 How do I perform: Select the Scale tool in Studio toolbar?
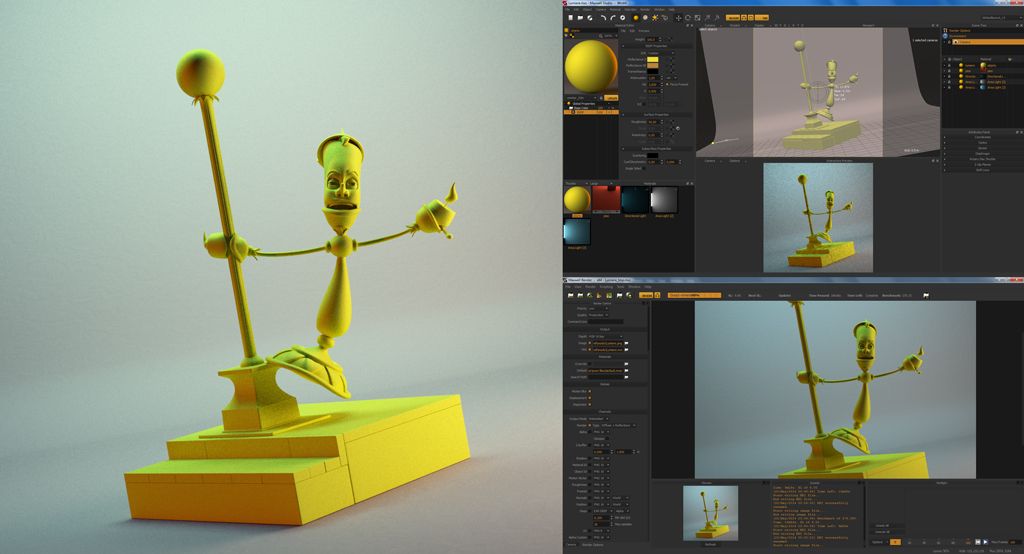[697, 18]
